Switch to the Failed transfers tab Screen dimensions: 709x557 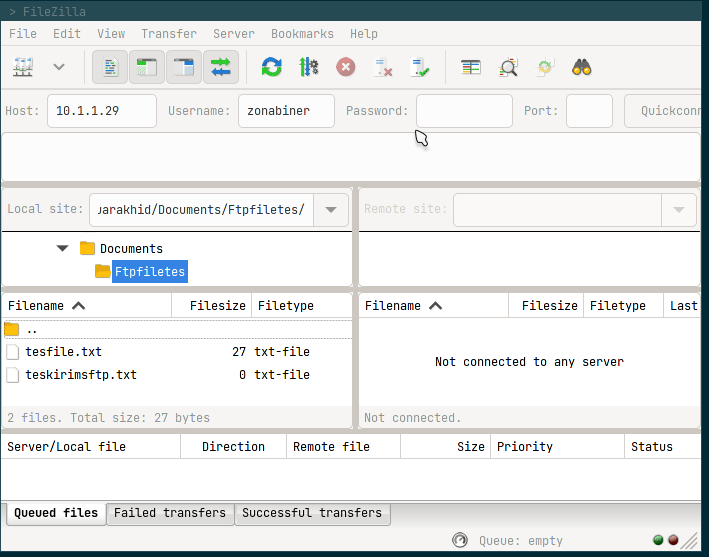click(170, 513)
